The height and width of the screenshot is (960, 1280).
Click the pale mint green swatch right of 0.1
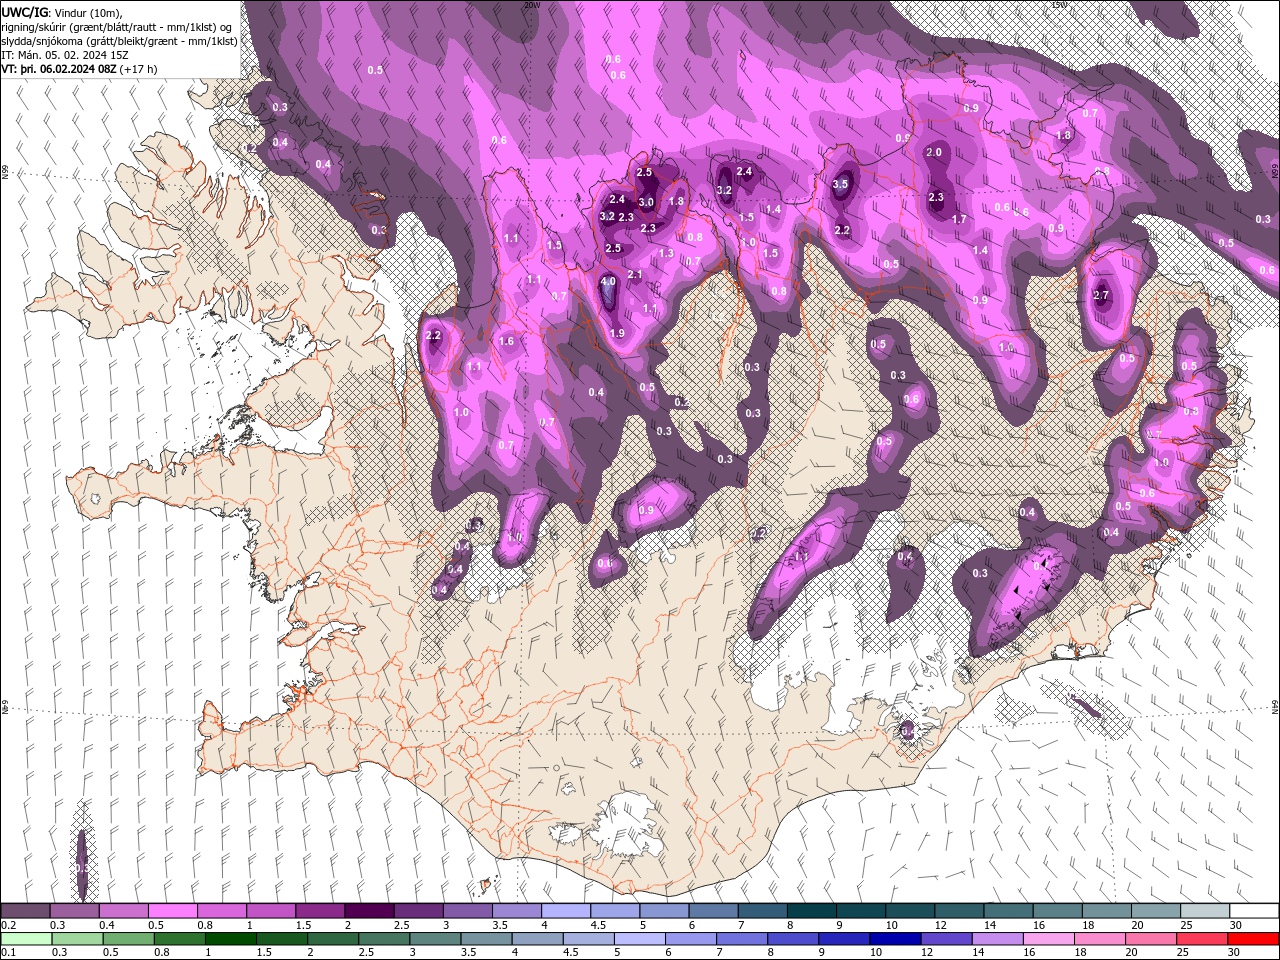25,939
